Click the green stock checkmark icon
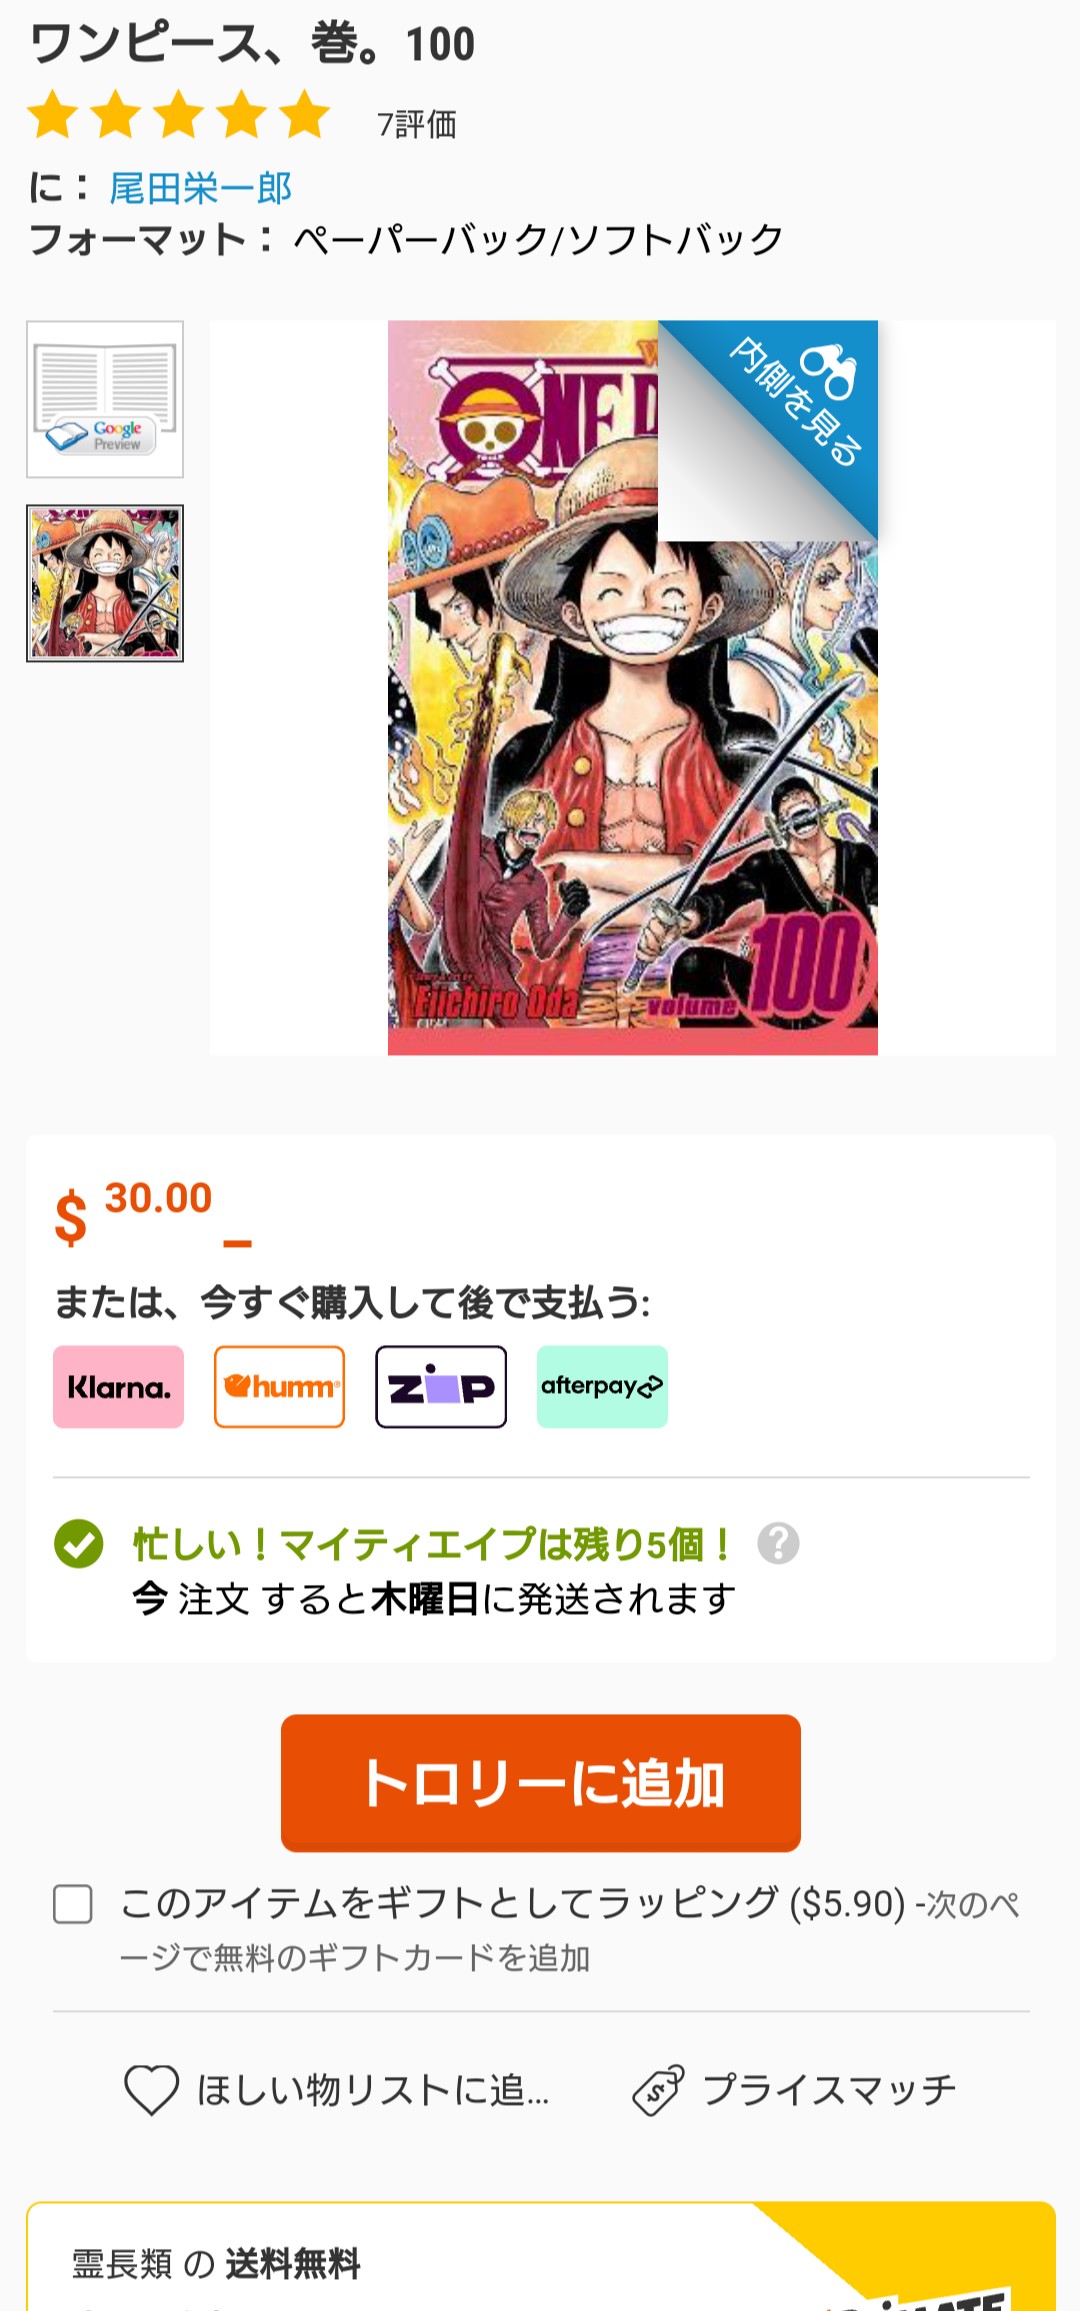Viewport: 1080px width, 2311px height. pyautogui.click(x=79, y=1543)
